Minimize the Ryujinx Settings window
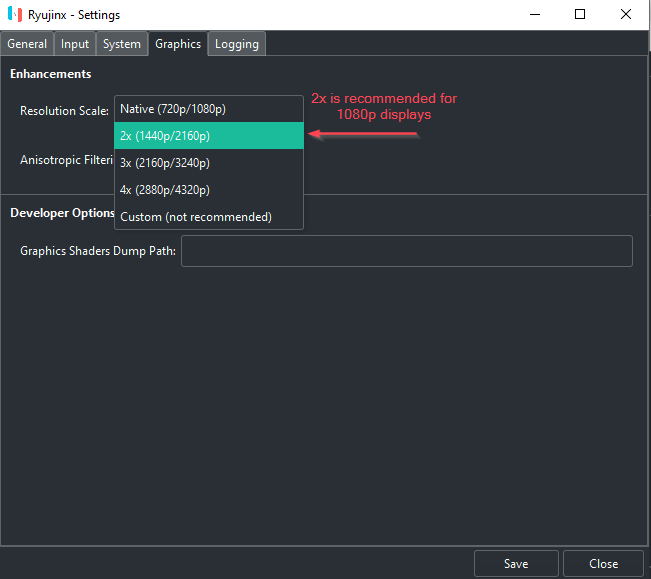This screenshot has width=651, height=579. pyautogui.click(x=534, y=15)
